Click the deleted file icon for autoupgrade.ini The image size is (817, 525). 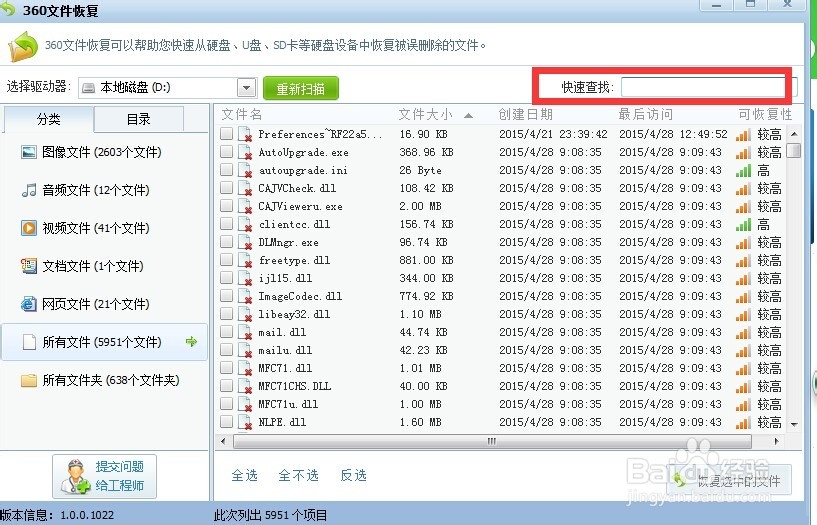(x=244, y=170)
